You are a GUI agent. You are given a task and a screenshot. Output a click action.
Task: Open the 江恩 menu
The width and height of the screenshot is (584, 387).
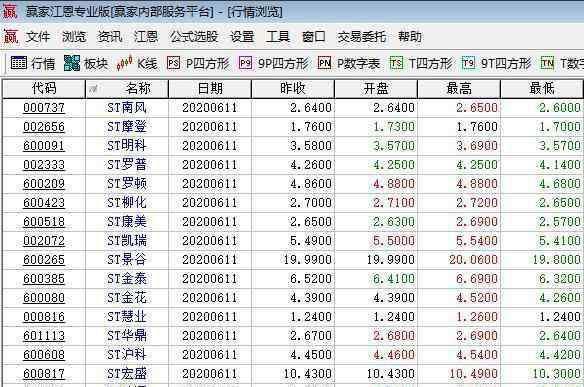point(146,37)
